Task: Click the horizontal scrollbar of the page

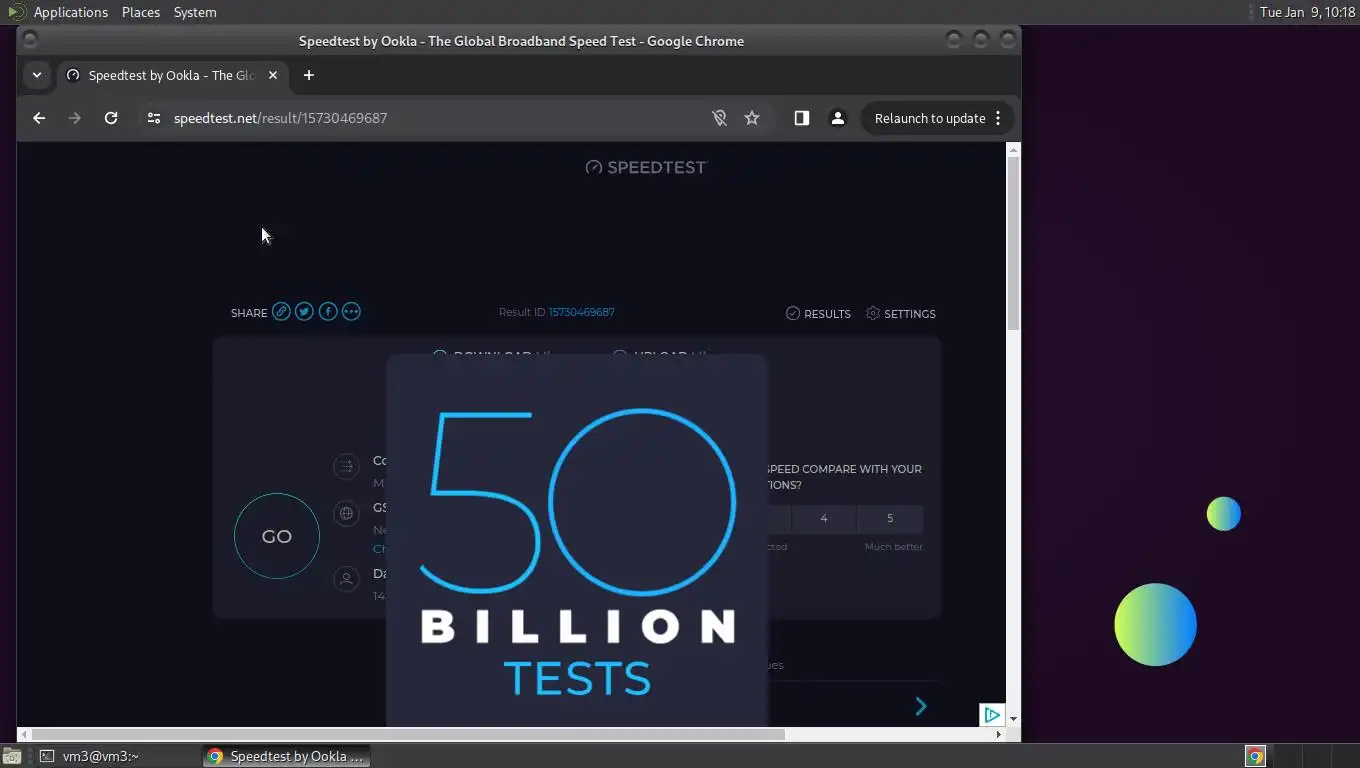Action: (x=408, y=734)
